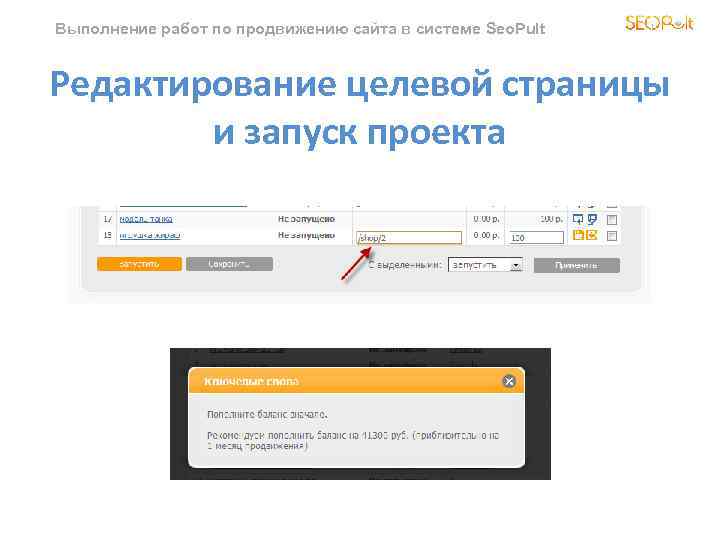Viewport: 720px width, 540px height.
Task: Tick the checkbox in row 18
Action: click(x=612, y=236)
